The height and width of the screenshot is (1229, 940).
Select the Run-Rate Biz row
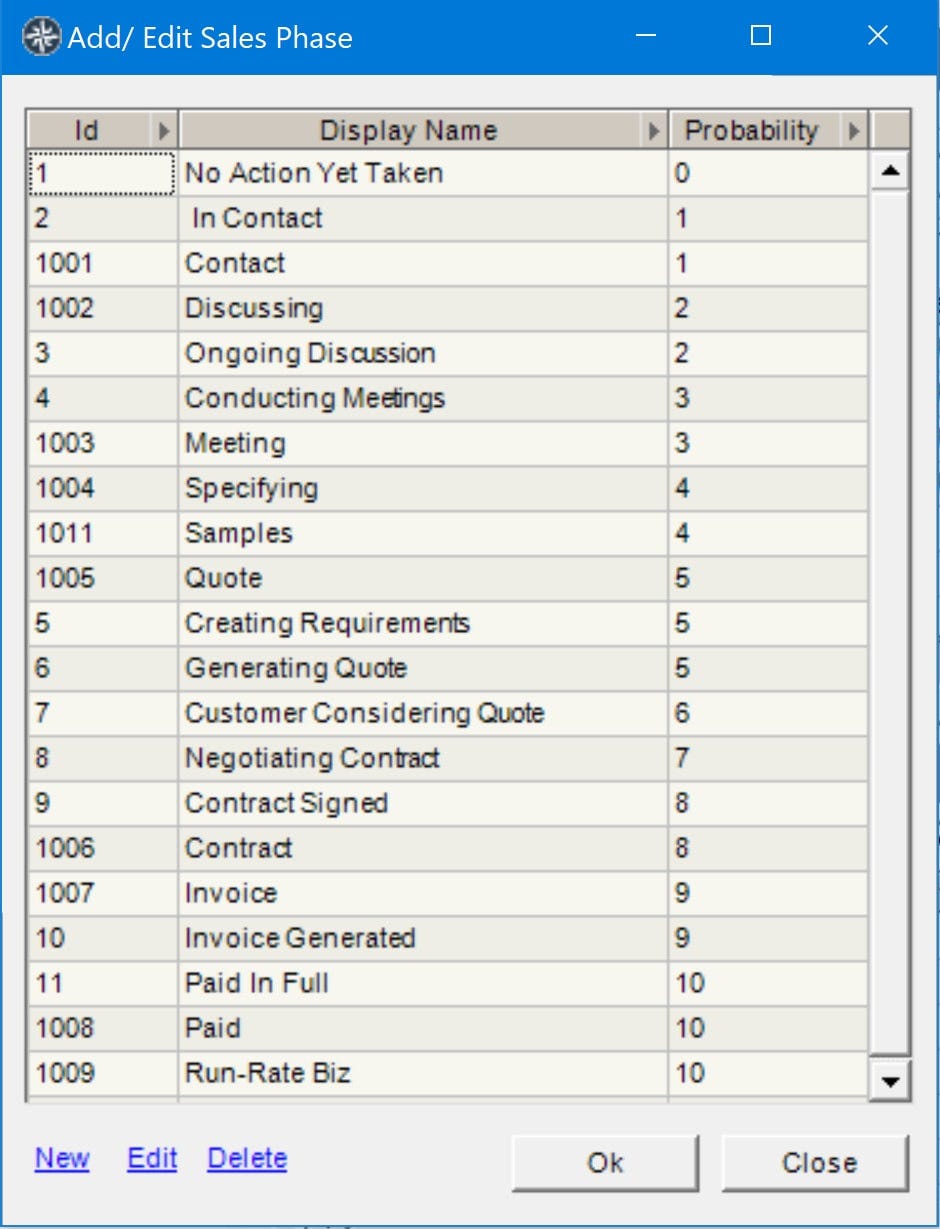point(448,1073)
